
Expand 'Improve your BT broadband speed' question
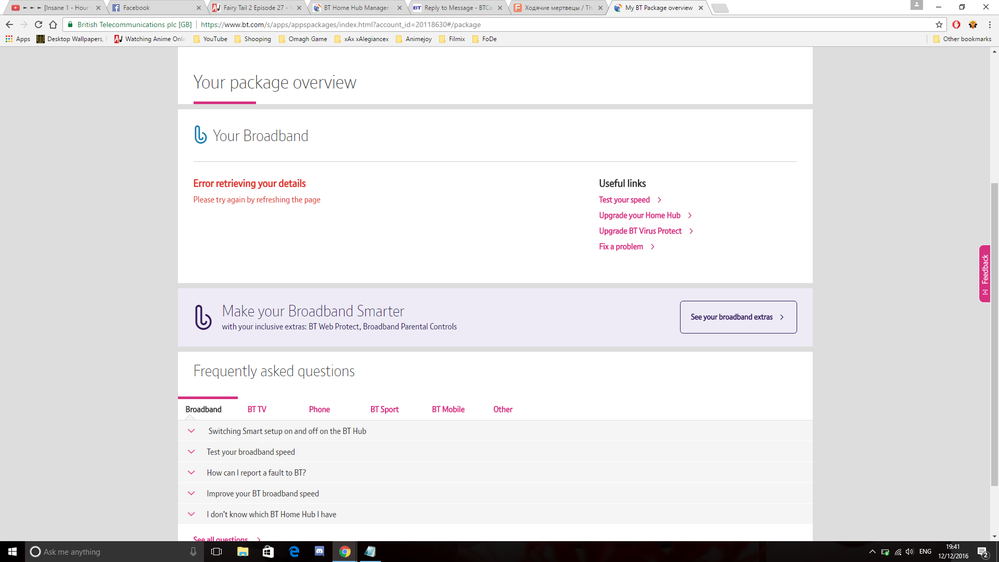pos(495,493)
